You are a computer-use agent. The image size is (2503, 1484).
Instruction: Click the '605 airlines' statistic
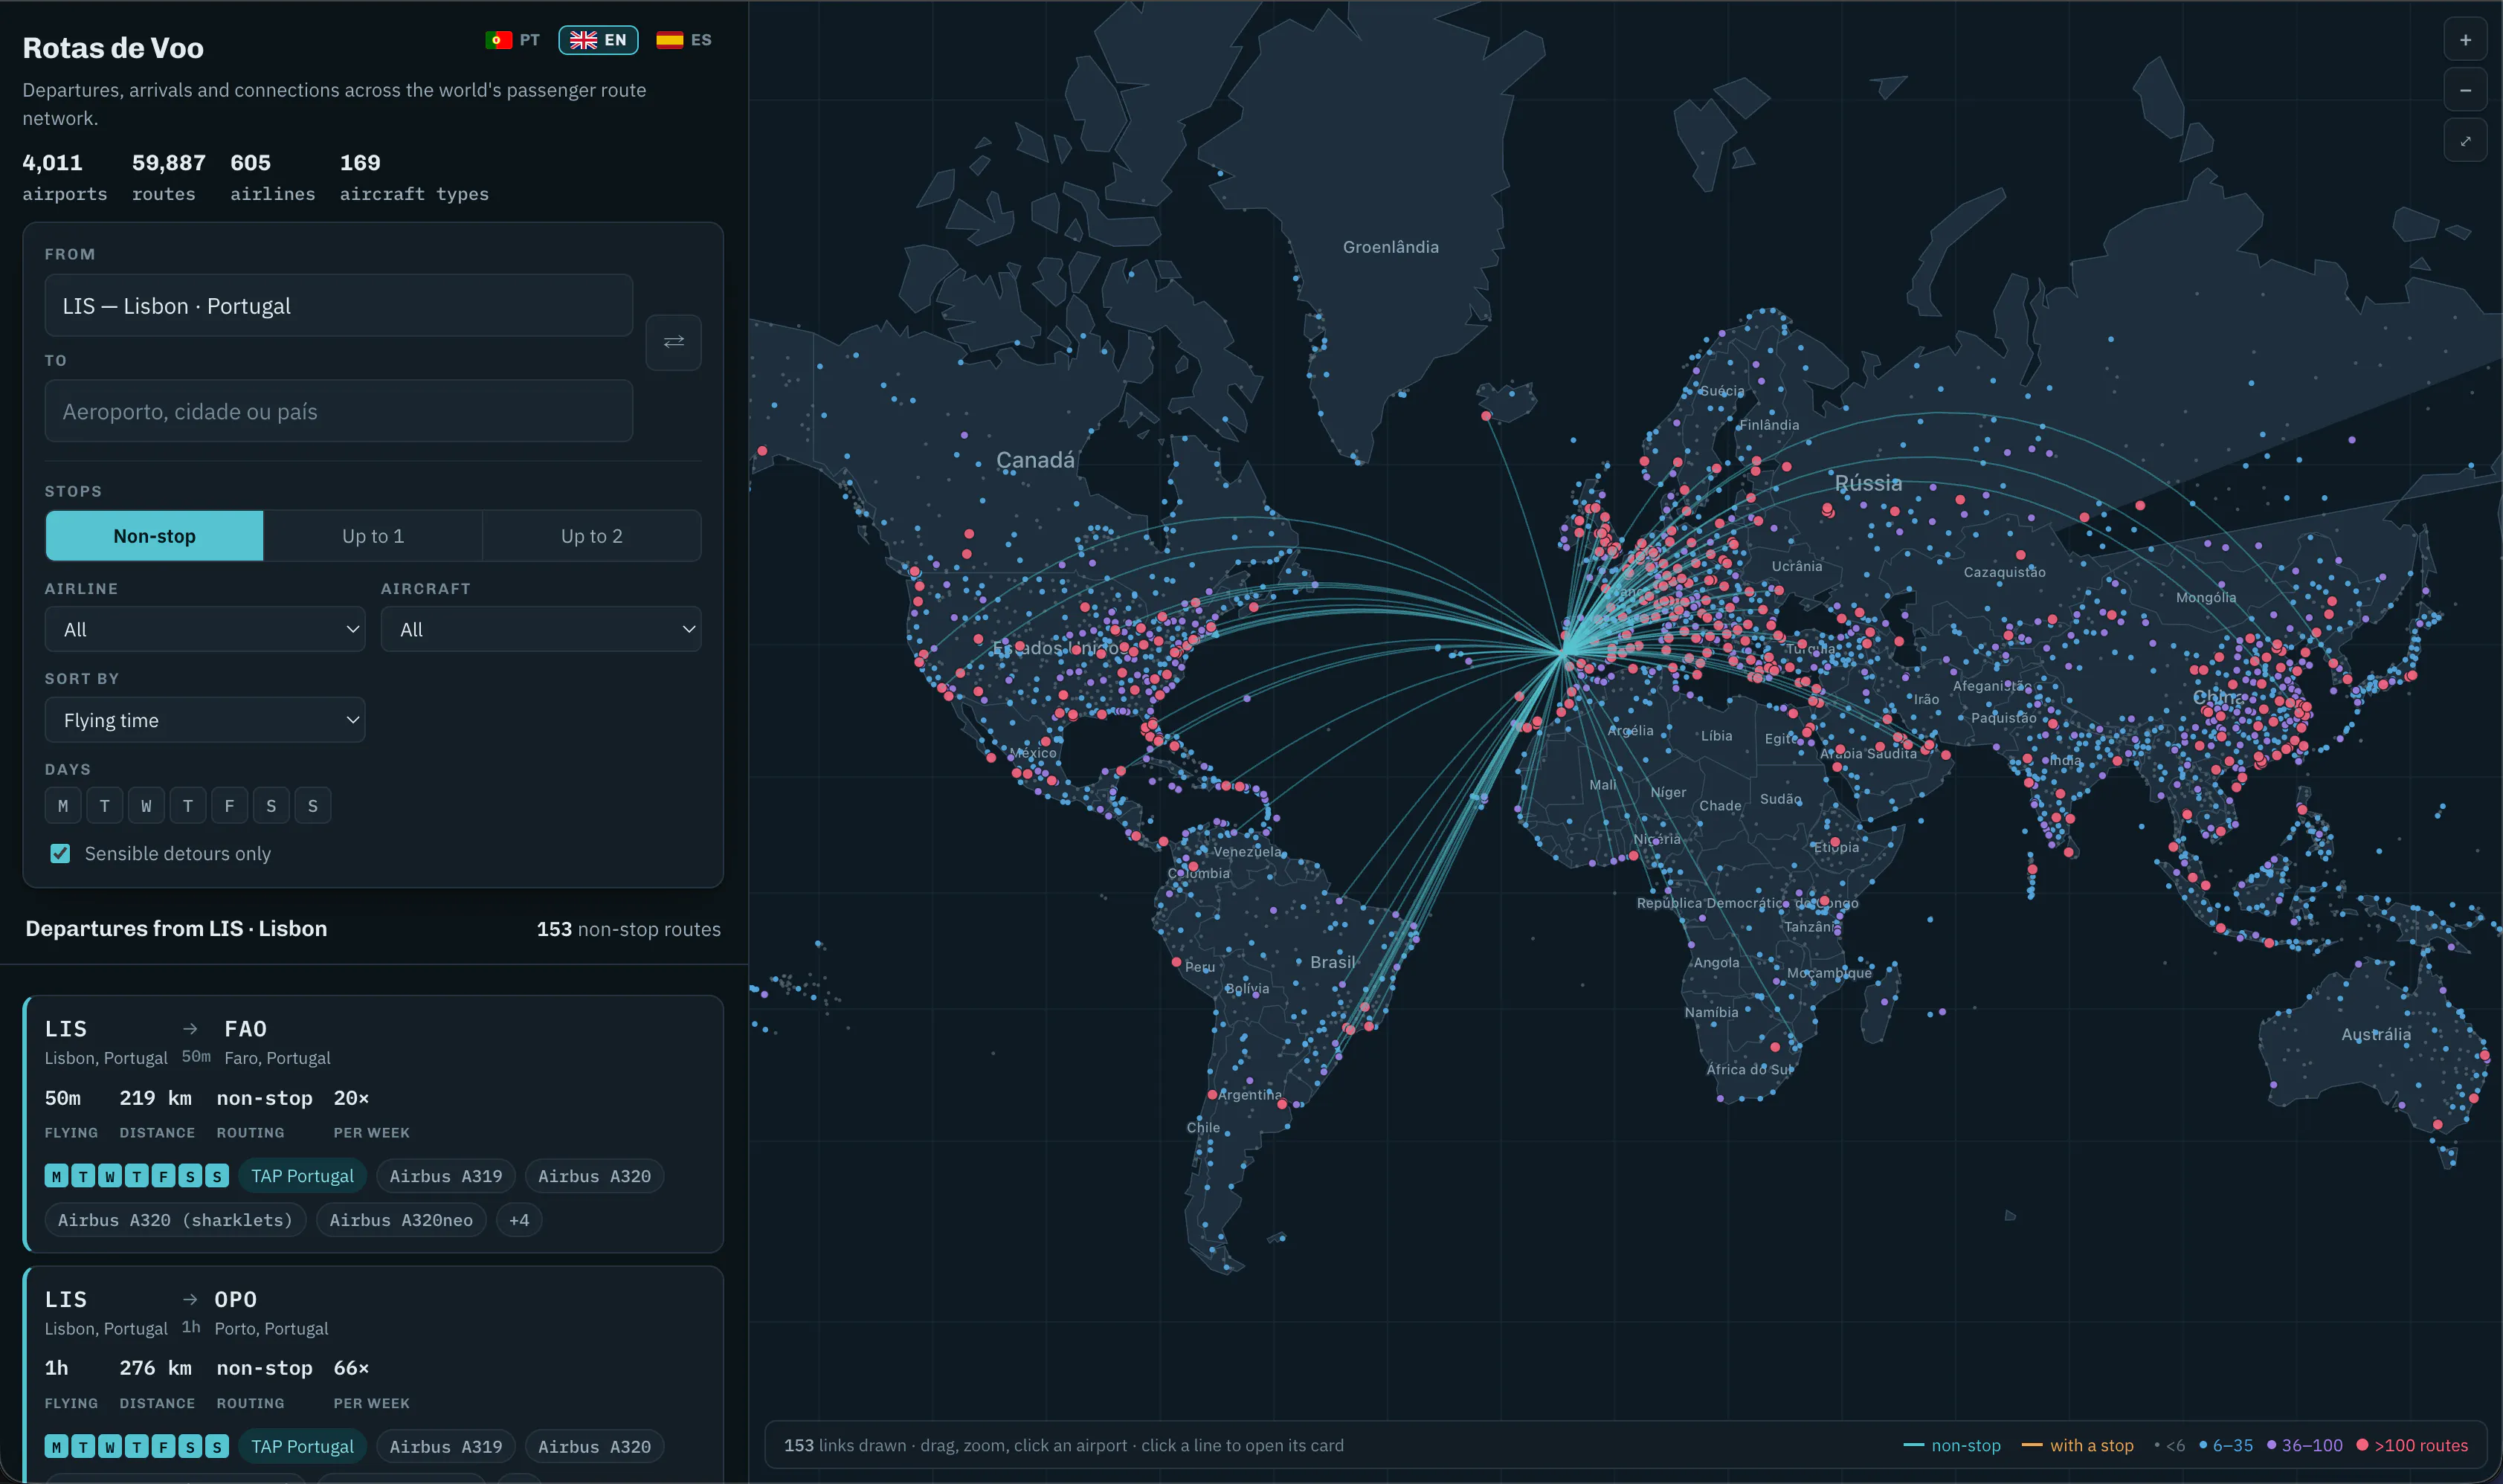tap(272, 177)
